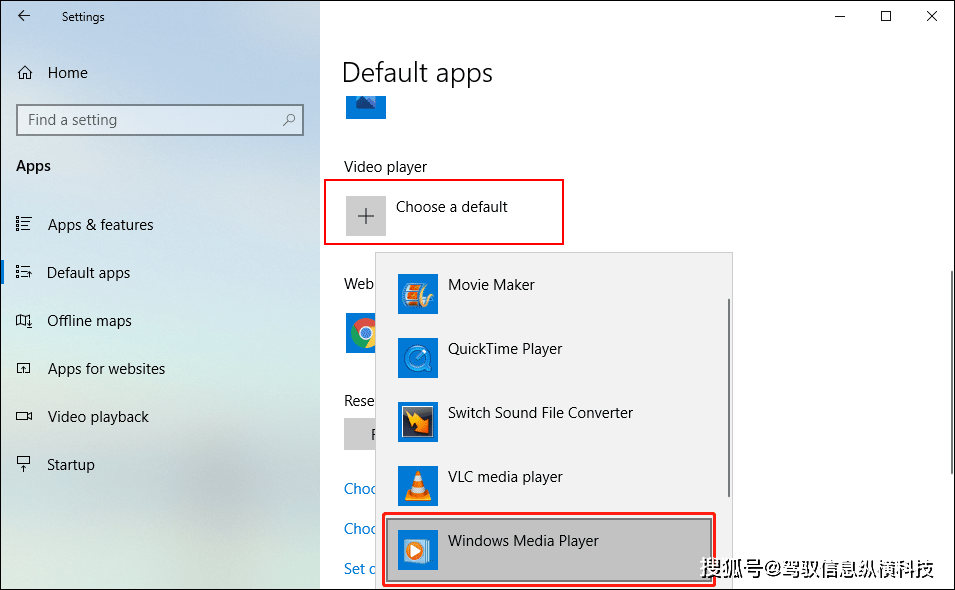Click the Choose a default label
This screenshot has height=590, width=955.
click(x=451, y=207)
